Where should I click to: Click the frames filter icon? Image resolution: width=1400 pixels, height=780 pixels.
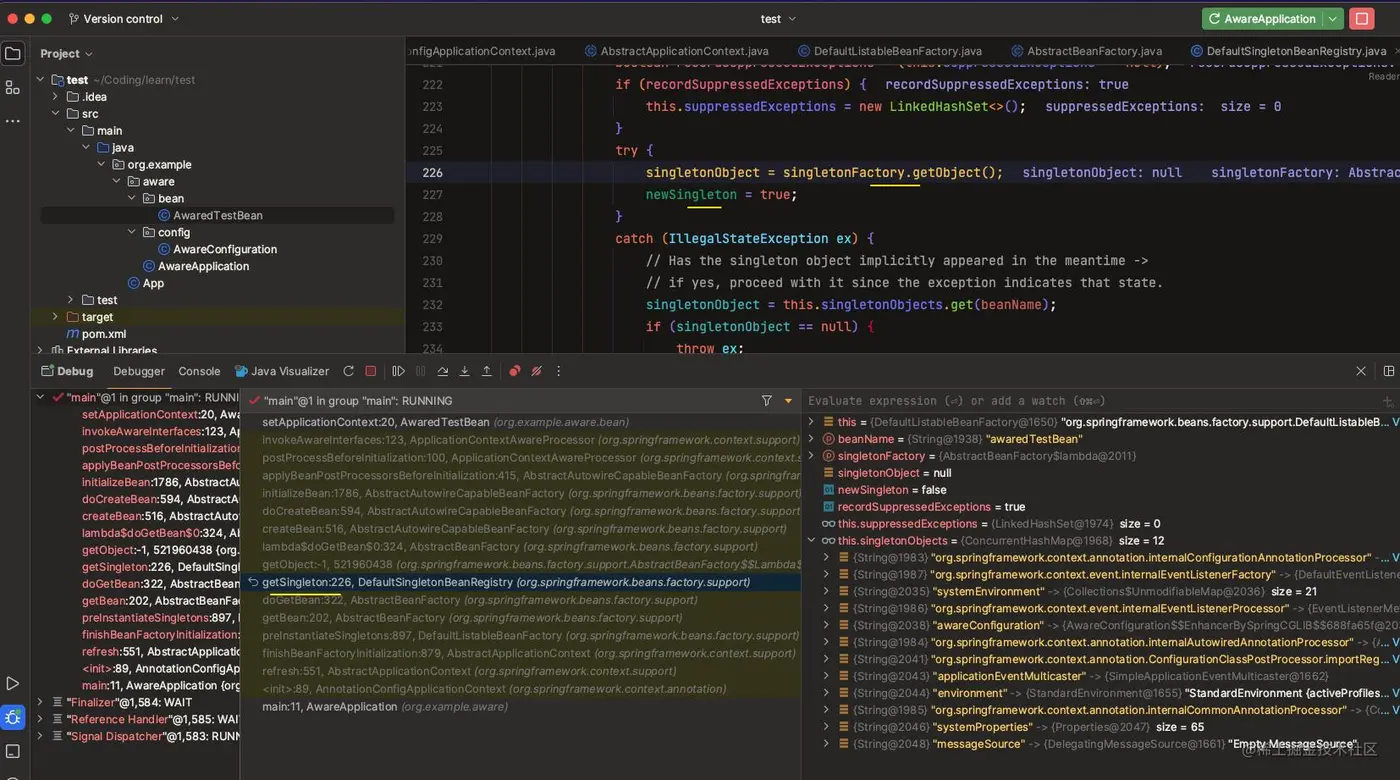(x=767, y=400)
